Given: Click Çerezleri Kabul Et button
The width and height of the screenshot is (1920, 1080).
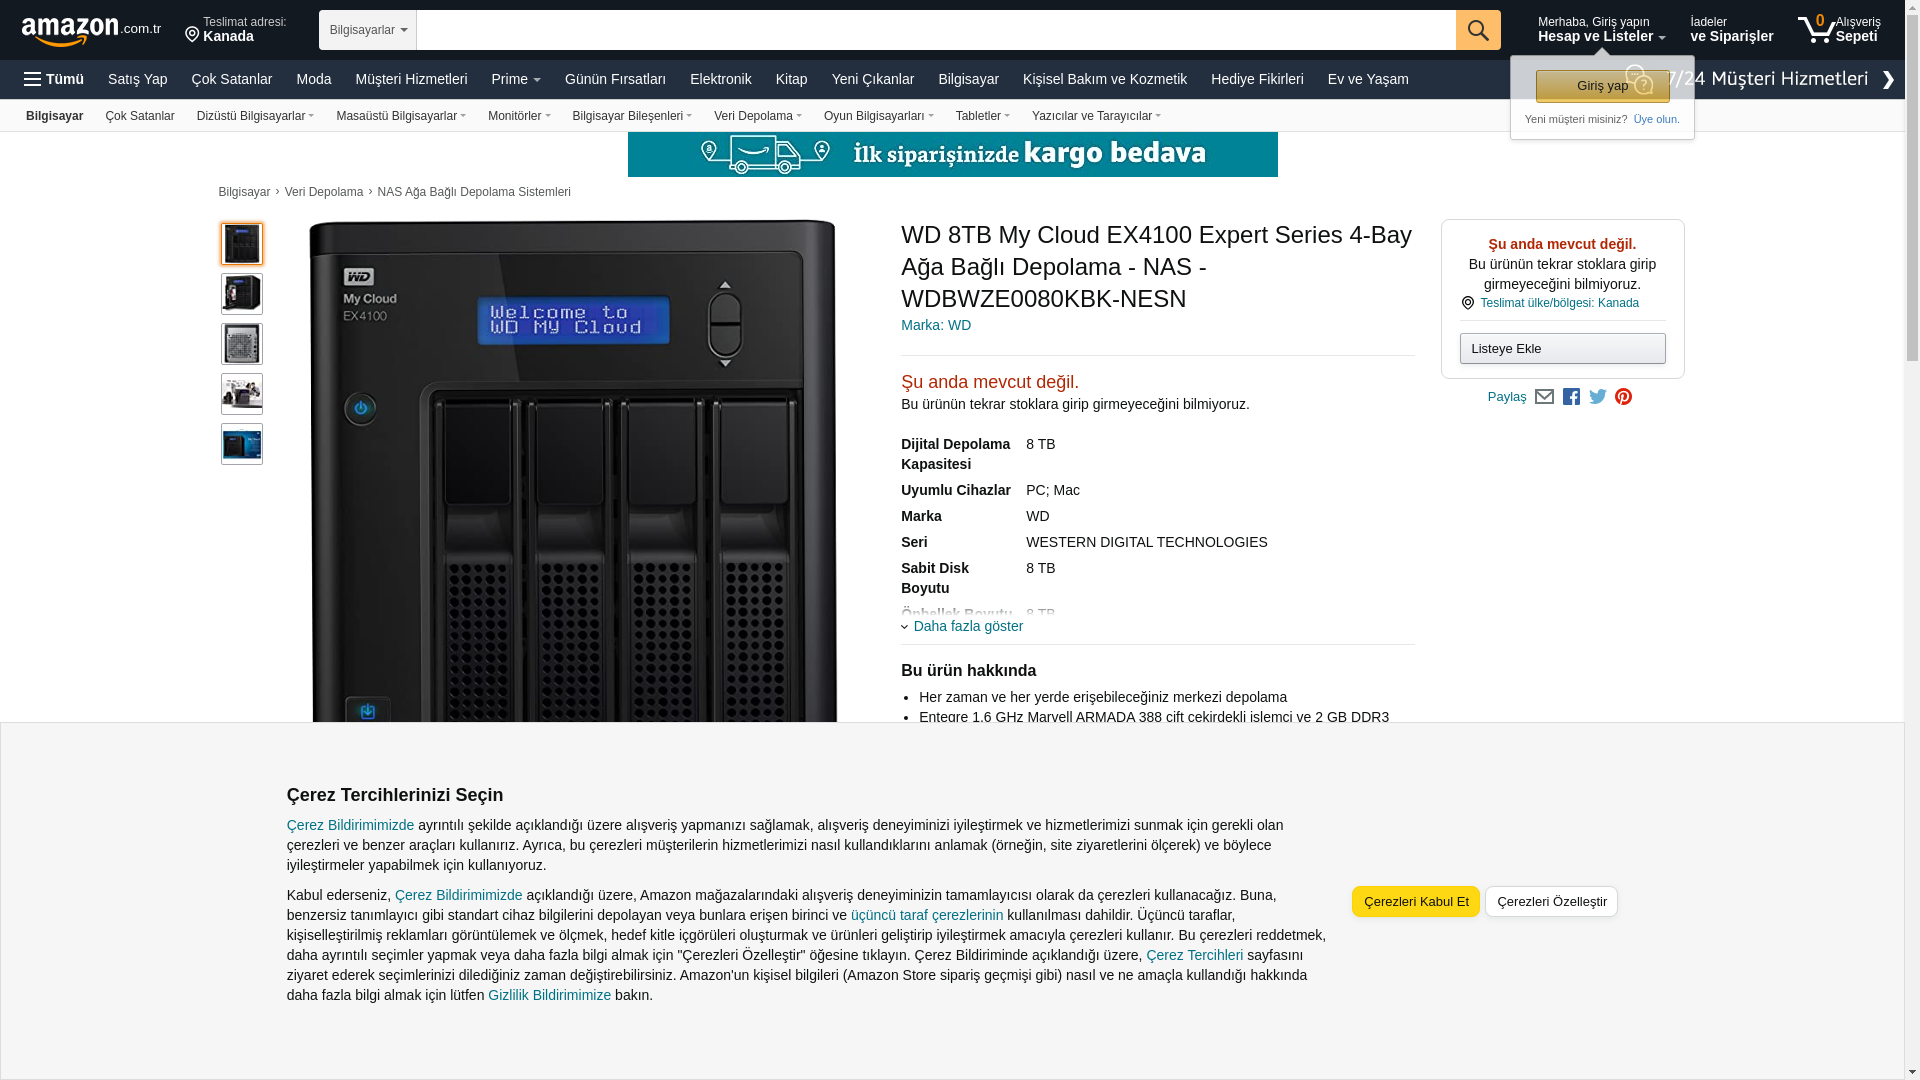Looking at the screenshot, I should [x=1415, y=901].
